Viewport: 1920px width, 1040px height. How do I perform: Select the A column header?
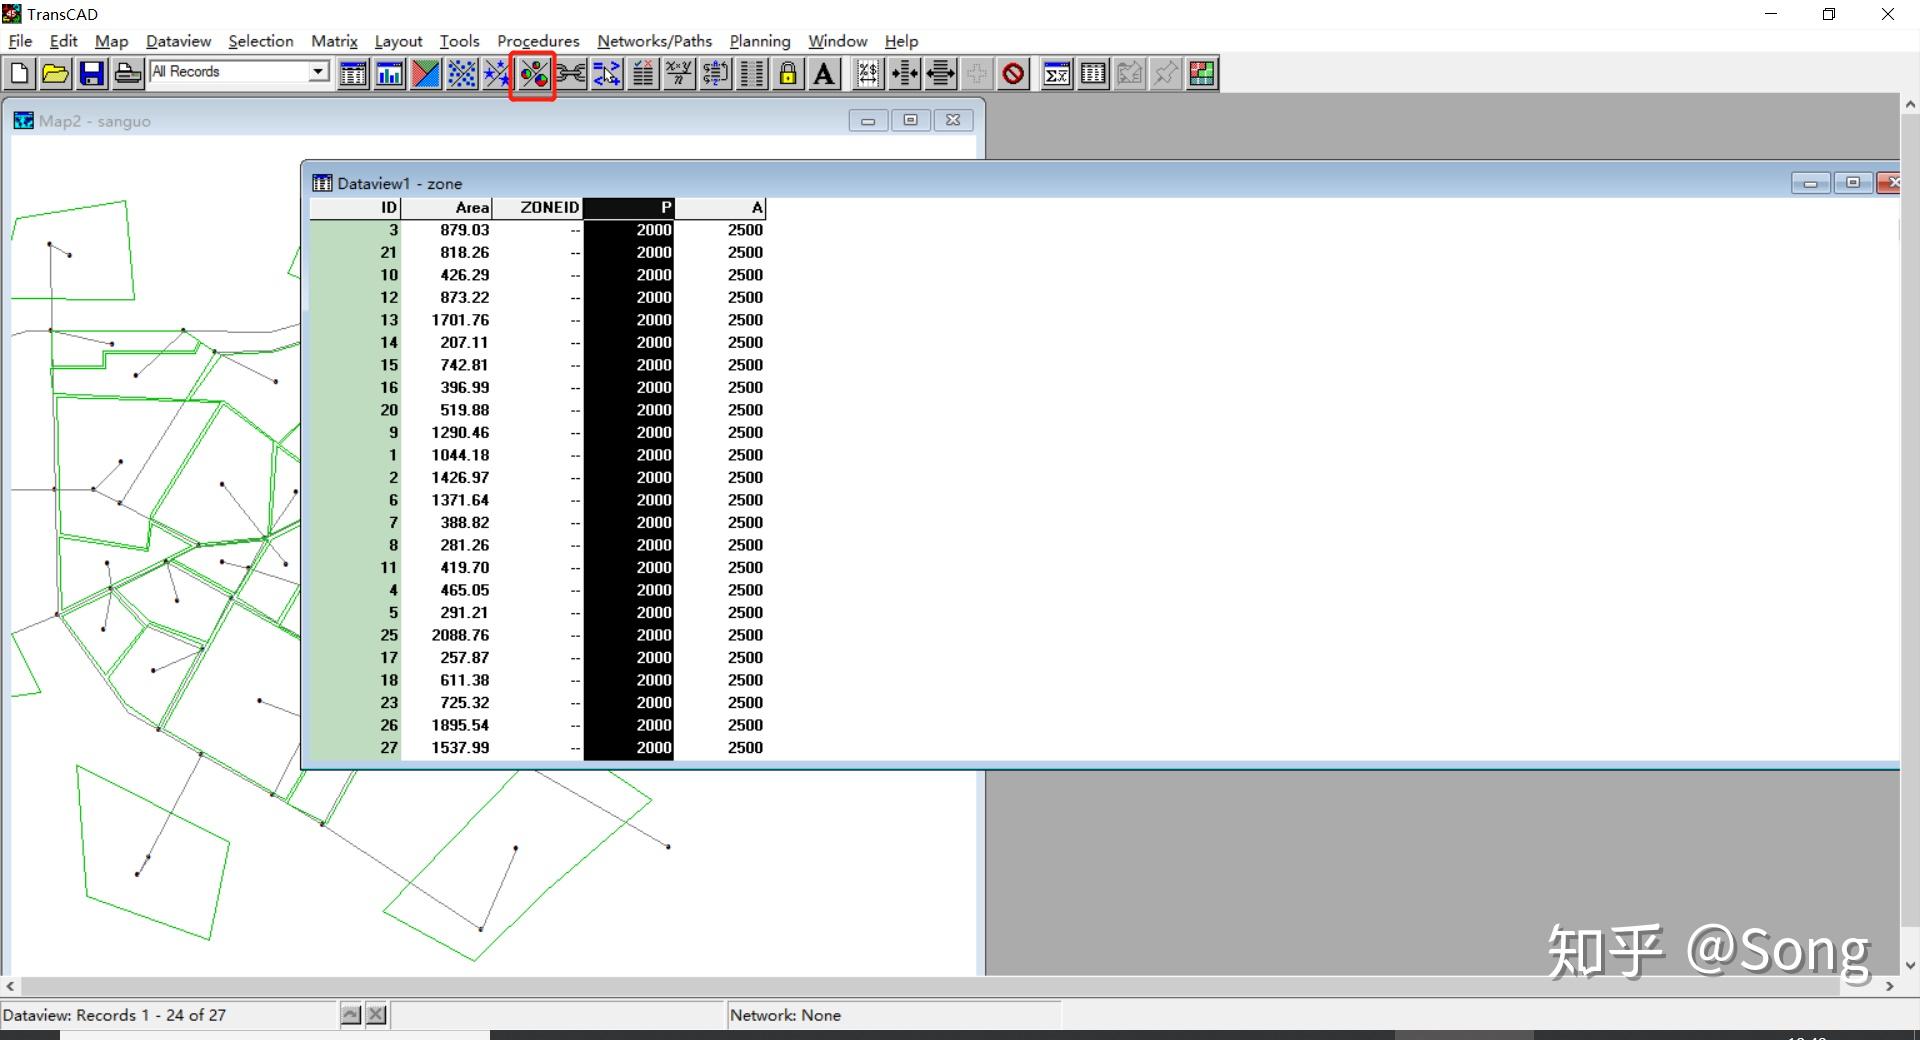(720, 208)
